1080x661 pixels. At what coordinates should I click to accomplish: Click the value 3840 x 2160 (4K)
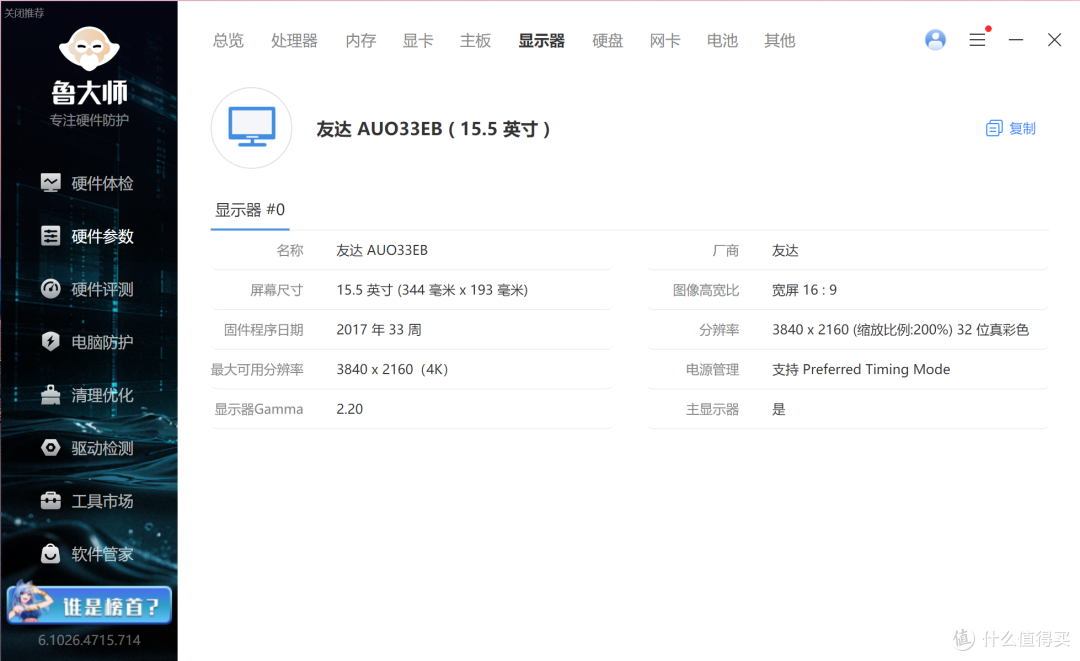click(x=392, y=369)
